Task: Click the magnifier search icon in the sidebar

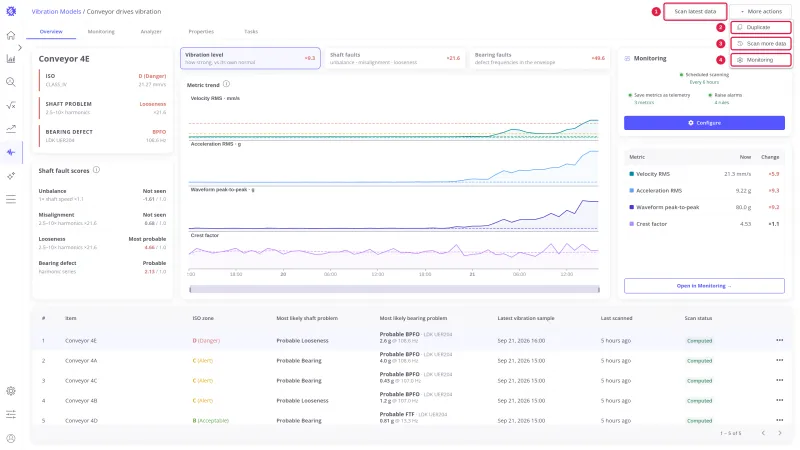Action: click(x=11, y=82)
